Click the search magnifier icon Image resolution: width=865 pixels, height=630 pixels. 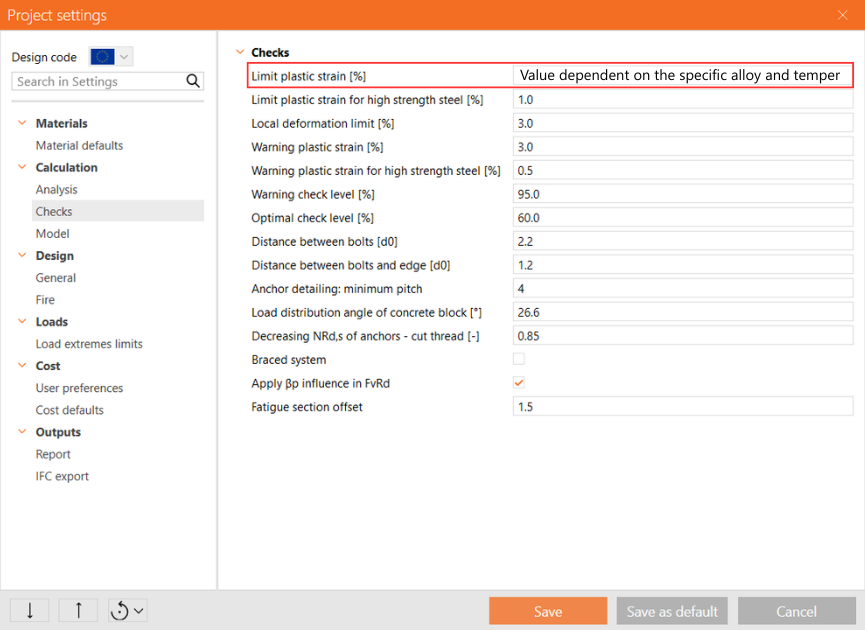tap(193, 82)
